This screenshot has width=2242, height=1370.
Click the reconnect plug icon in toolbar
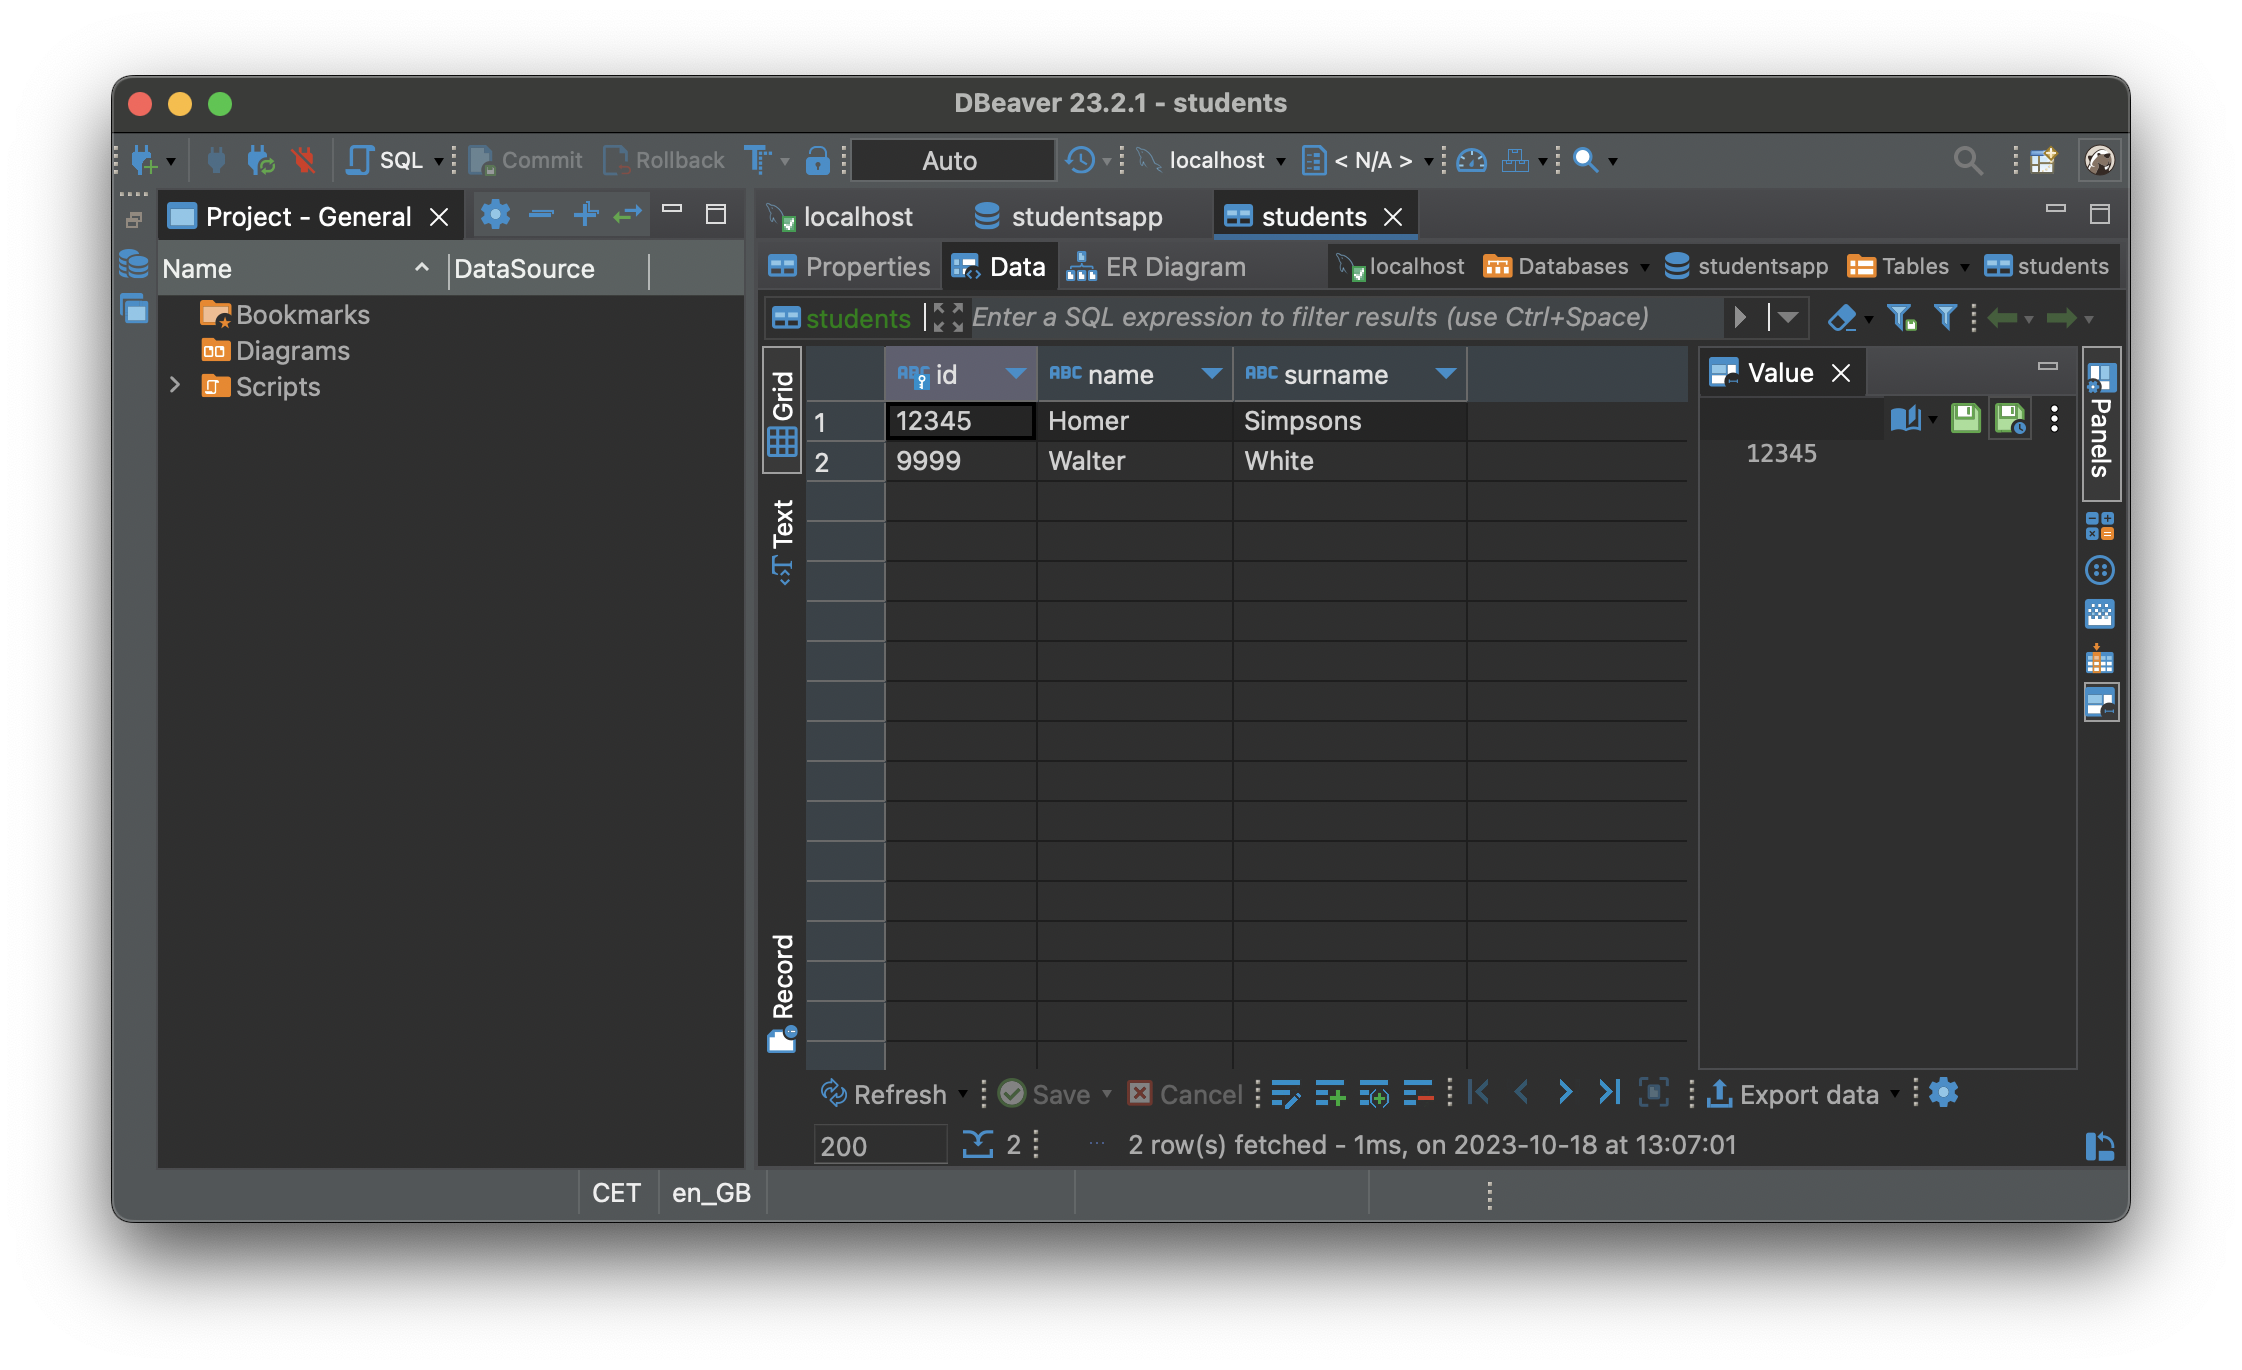click(x=261, y=160)
